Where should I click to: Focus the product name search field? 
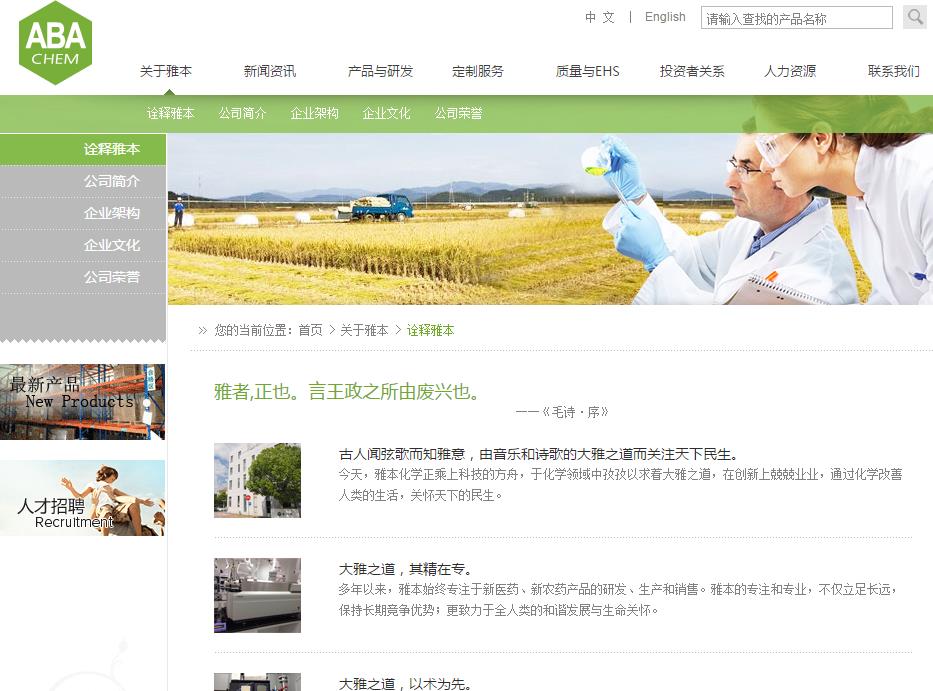797,18
